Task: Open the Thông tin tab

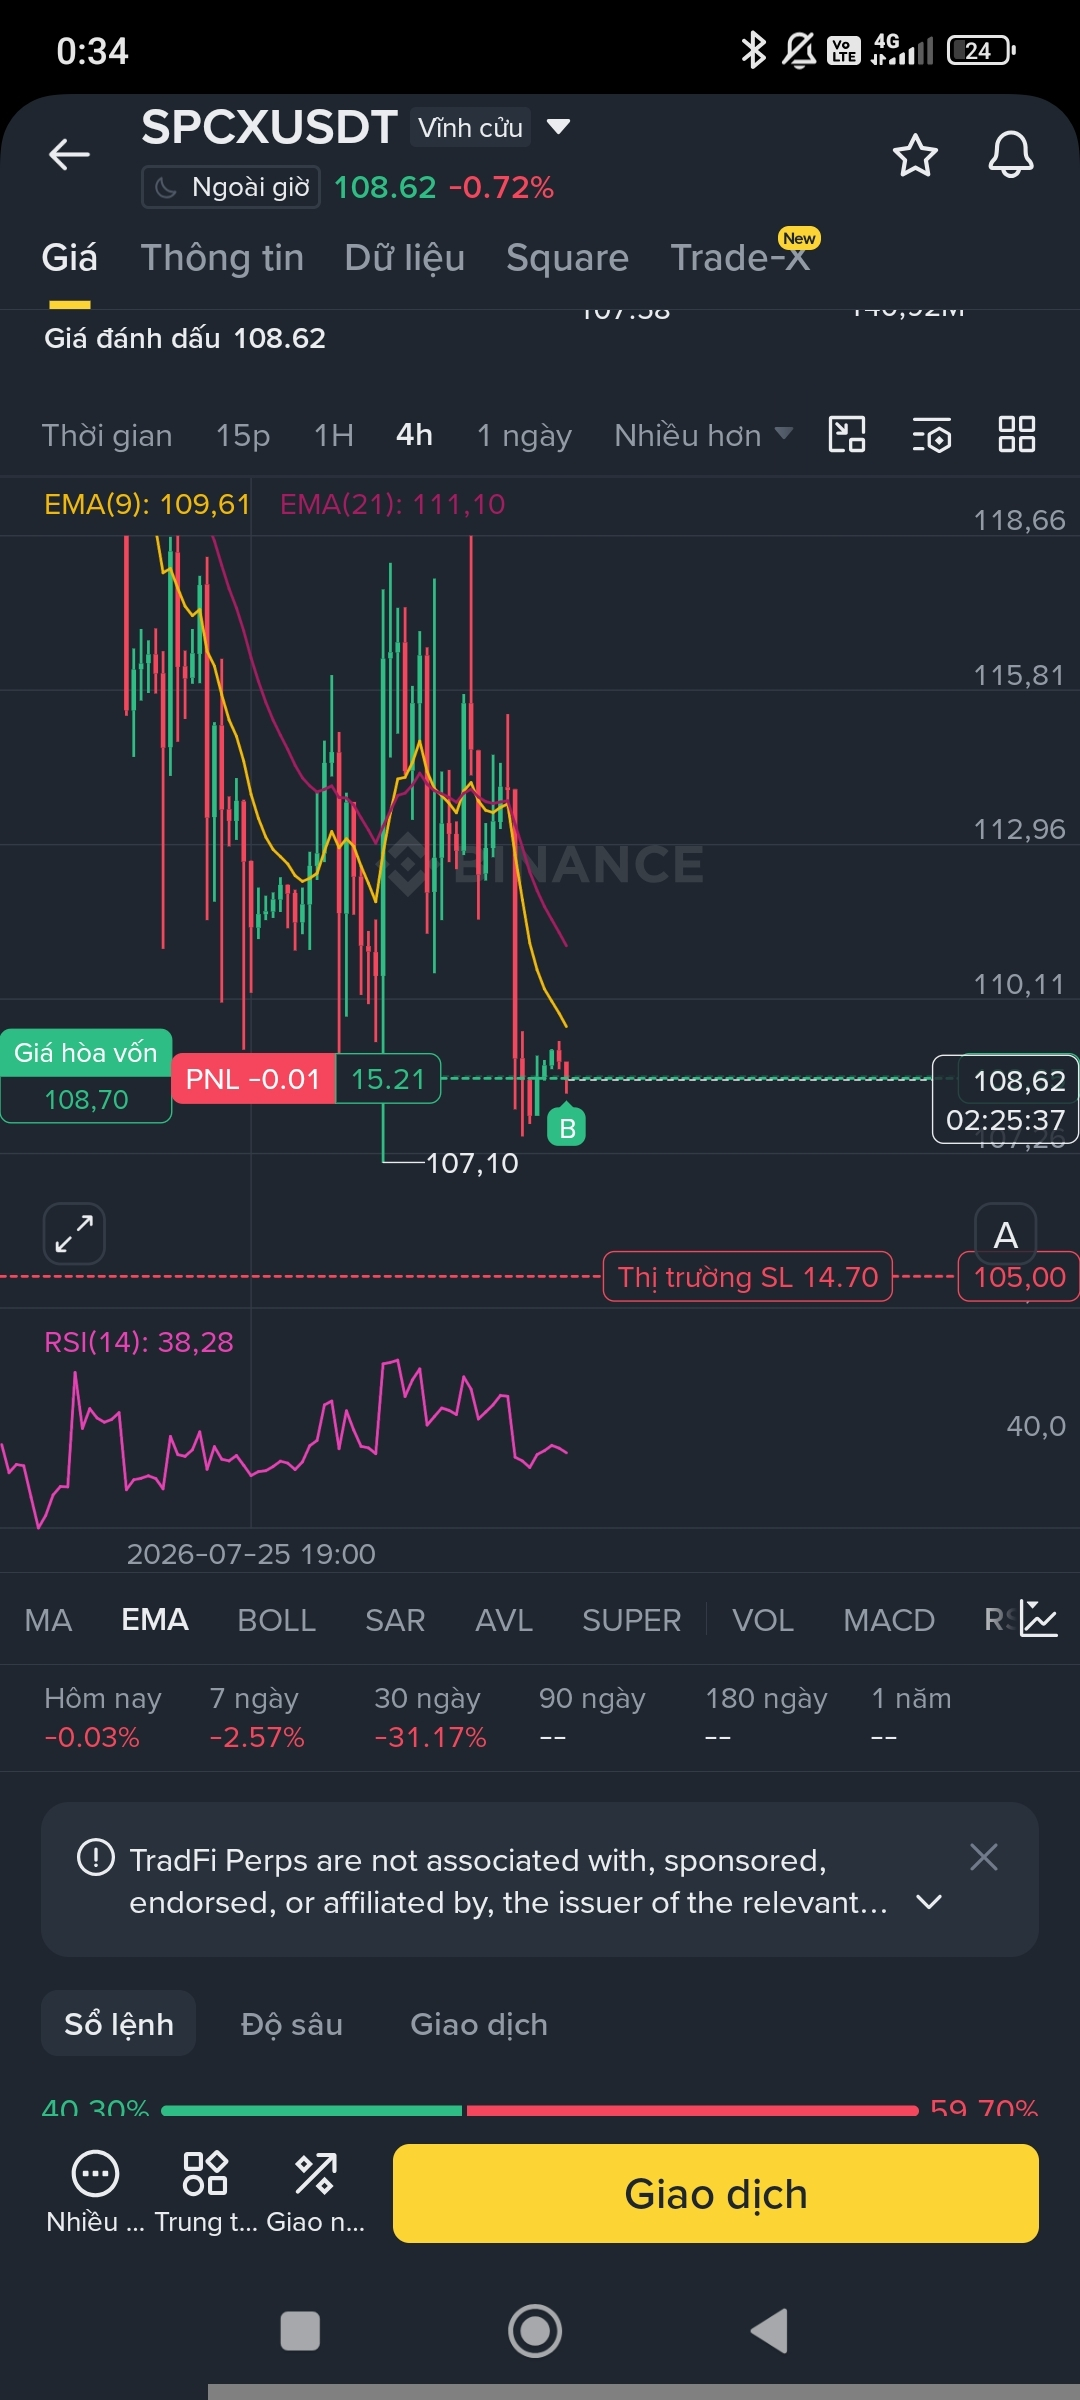Action: [222, 258]
